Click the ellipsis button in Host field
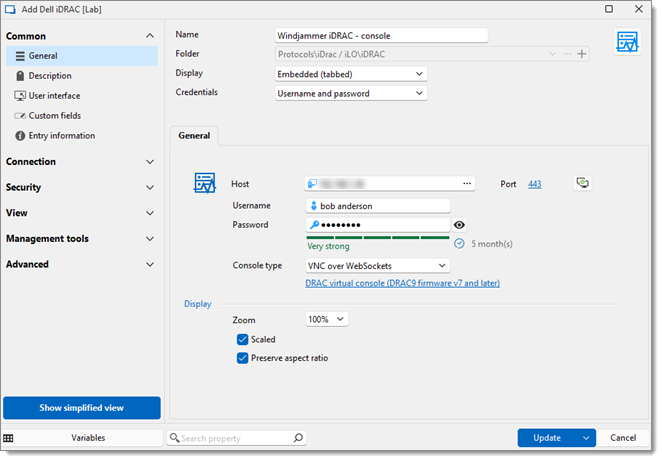 click(467, 184)
